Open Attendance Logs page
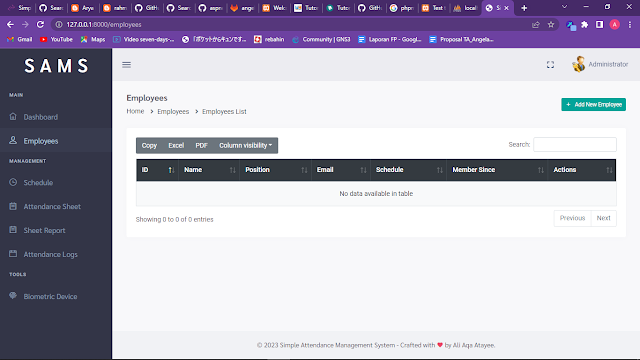 tap(56, 254)
